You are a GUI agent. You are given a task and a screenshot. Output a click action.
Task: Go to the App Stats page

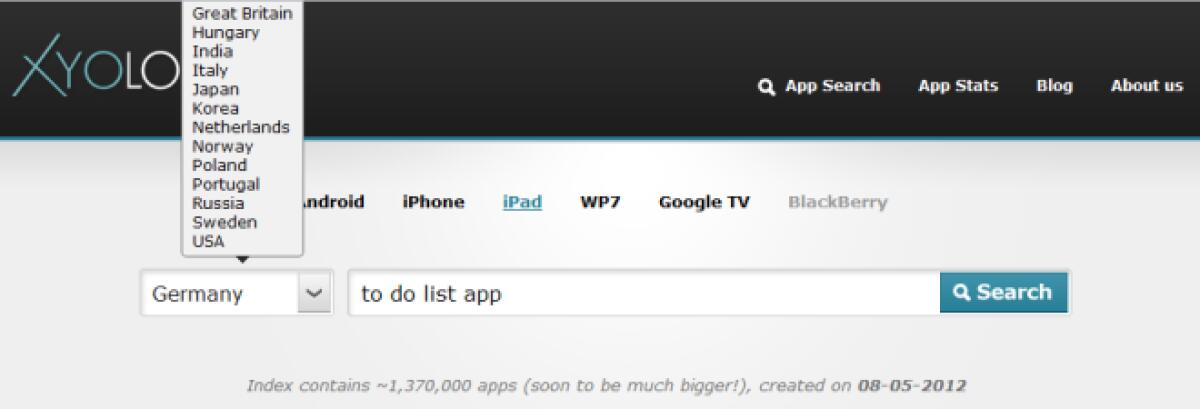958,86
